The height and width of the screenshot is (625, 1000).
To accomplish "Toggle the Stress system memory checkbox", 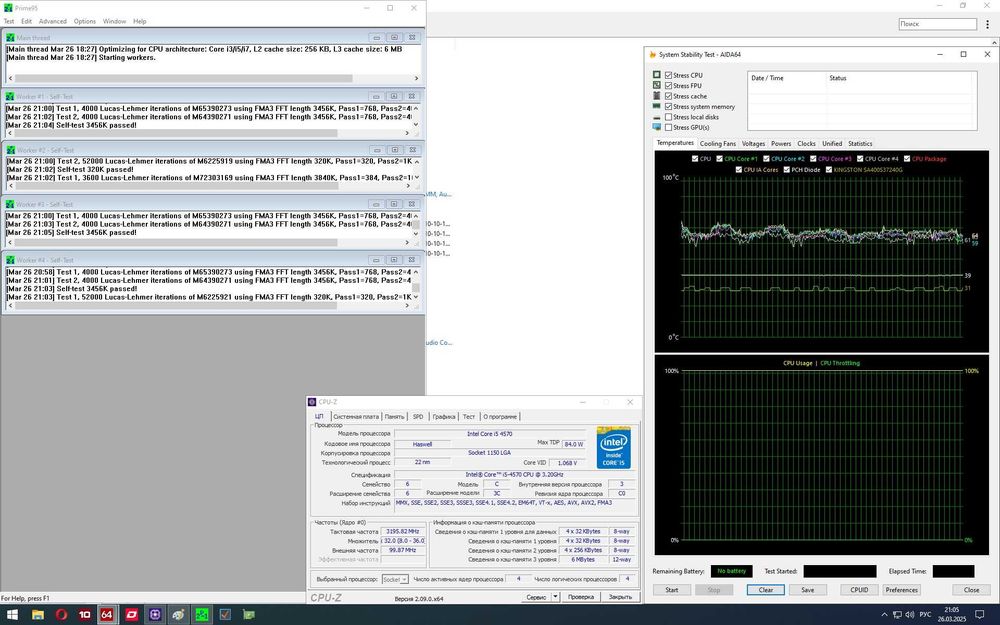I will [668, 107].
